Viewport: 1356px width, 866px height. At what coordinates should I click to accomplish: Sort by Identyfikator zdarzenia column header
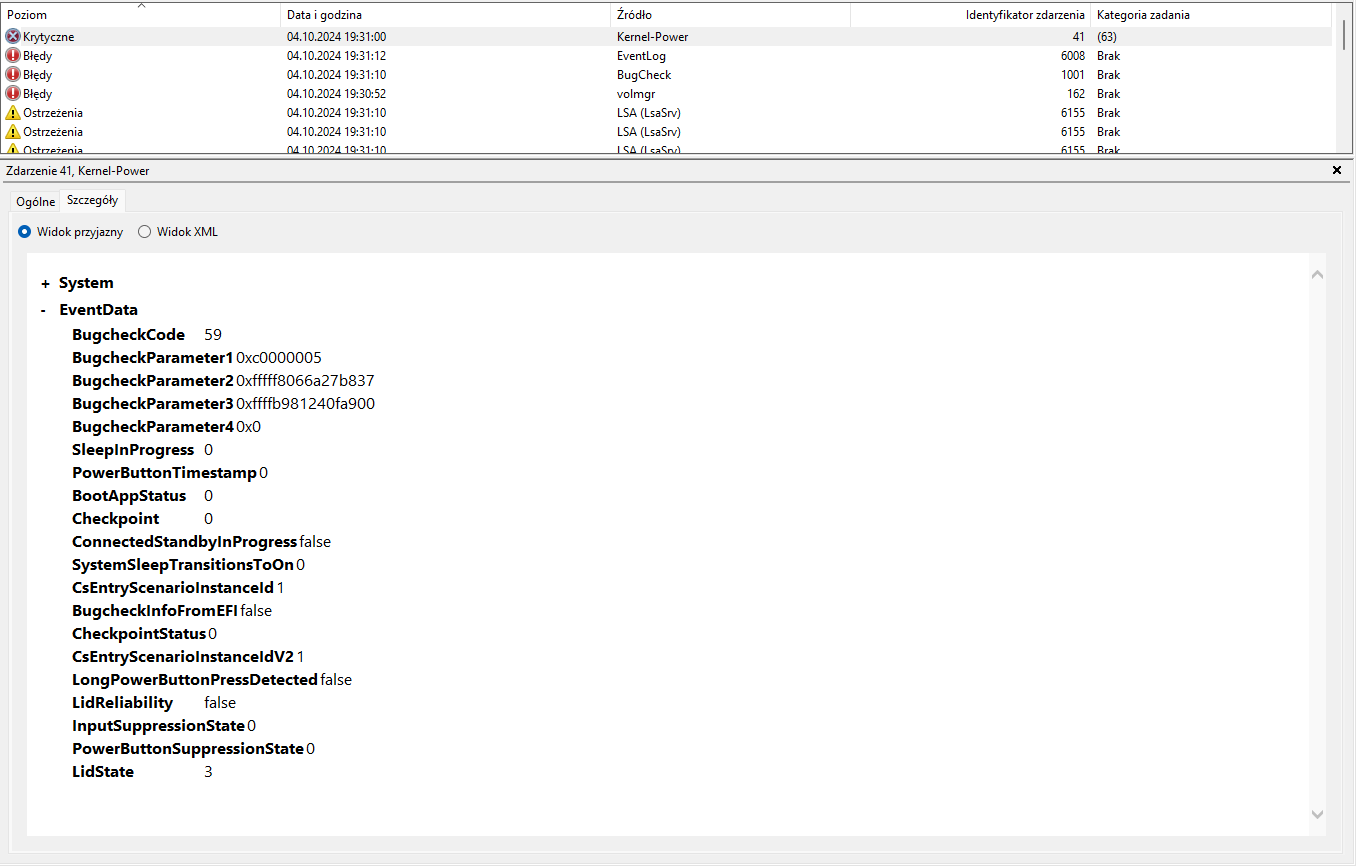pyautogui.click(x=970, y=15)
